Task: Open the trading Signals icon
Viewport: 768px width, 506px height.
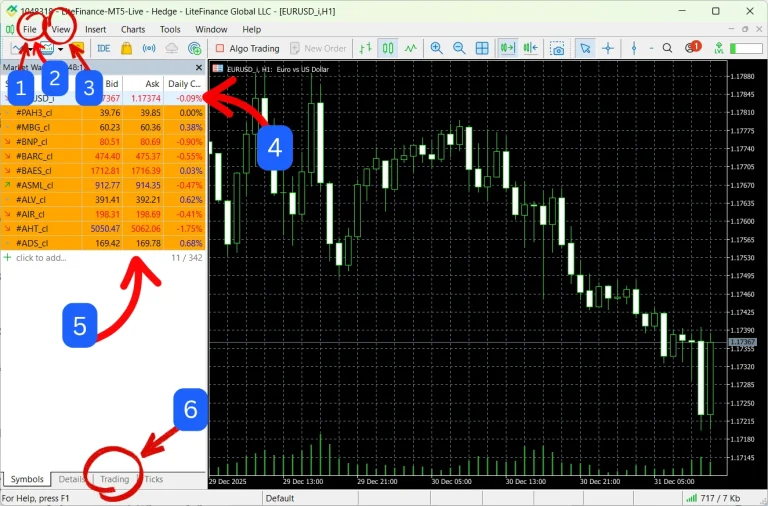Action: [x=149, y=48]
